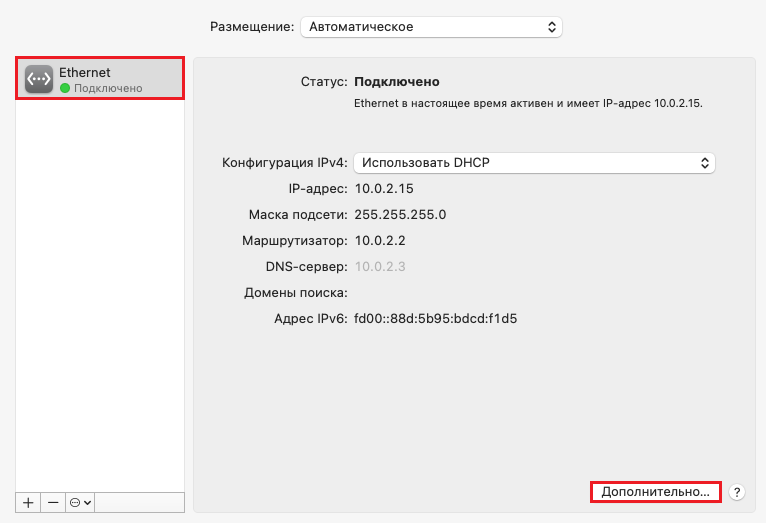
Task: Open Конфигурация IPv4 dropdown menu
Action: coord(534,163)
